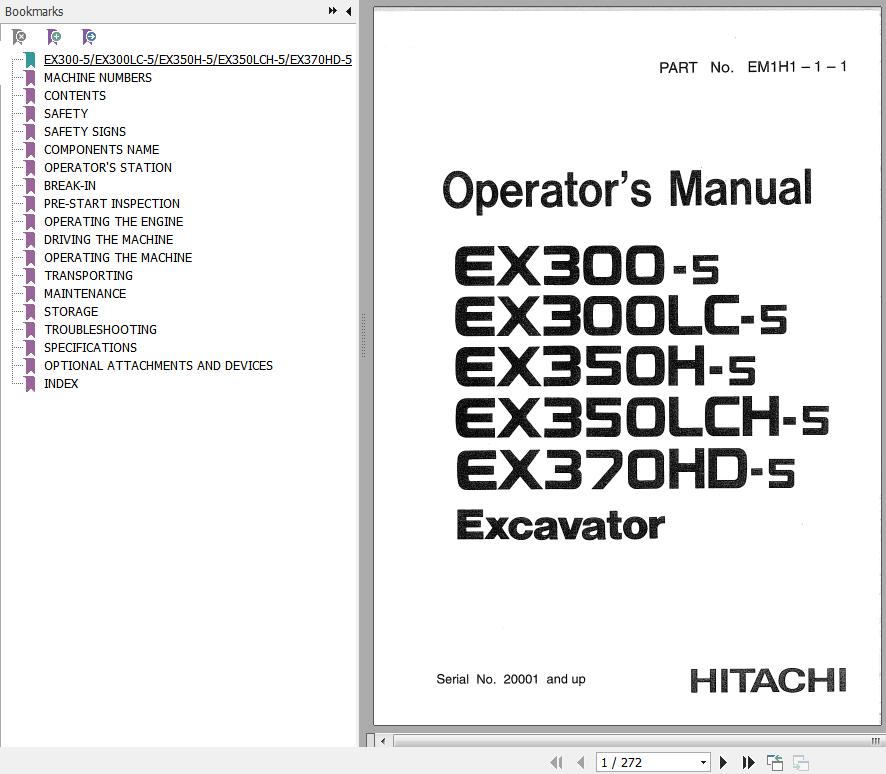Click the go to previous view icon
Screen dimensions: 886x774
click(775, 763)
